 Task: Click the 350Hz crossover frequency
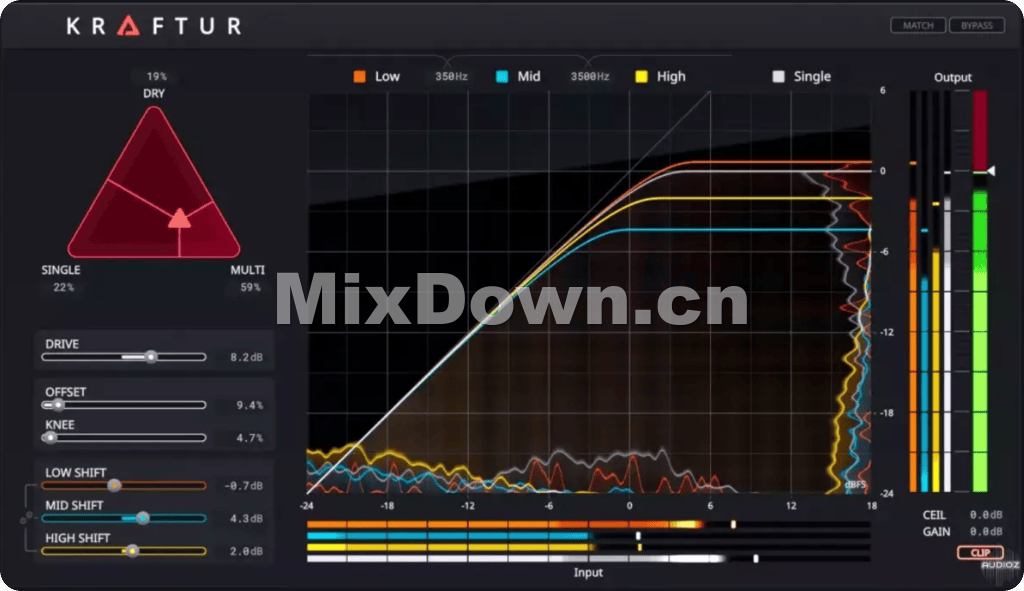point(451,76)
